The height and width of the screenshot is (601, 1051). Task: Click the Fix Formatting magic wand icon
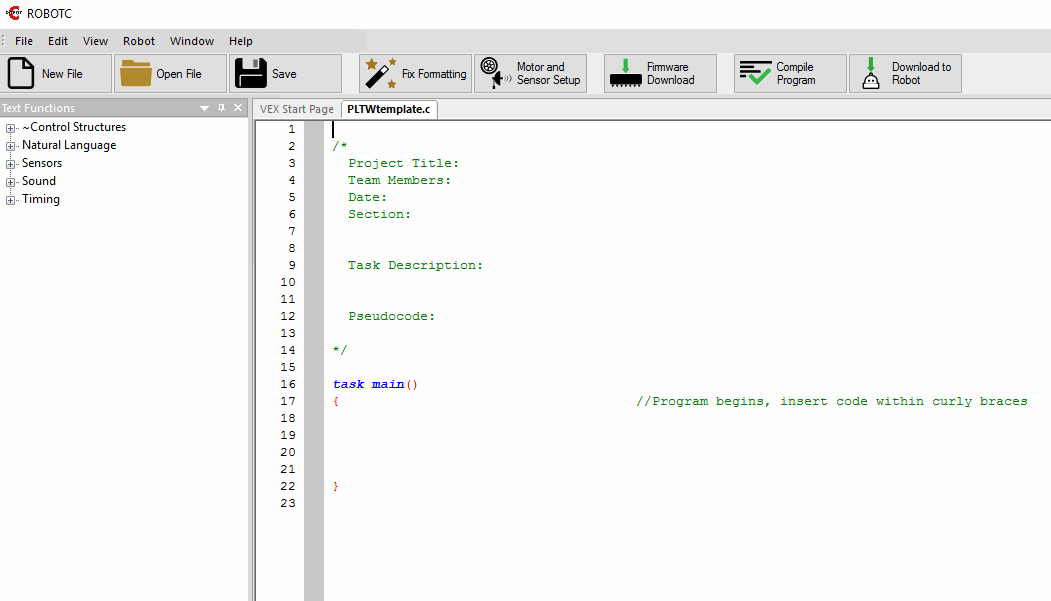(378, 74)
